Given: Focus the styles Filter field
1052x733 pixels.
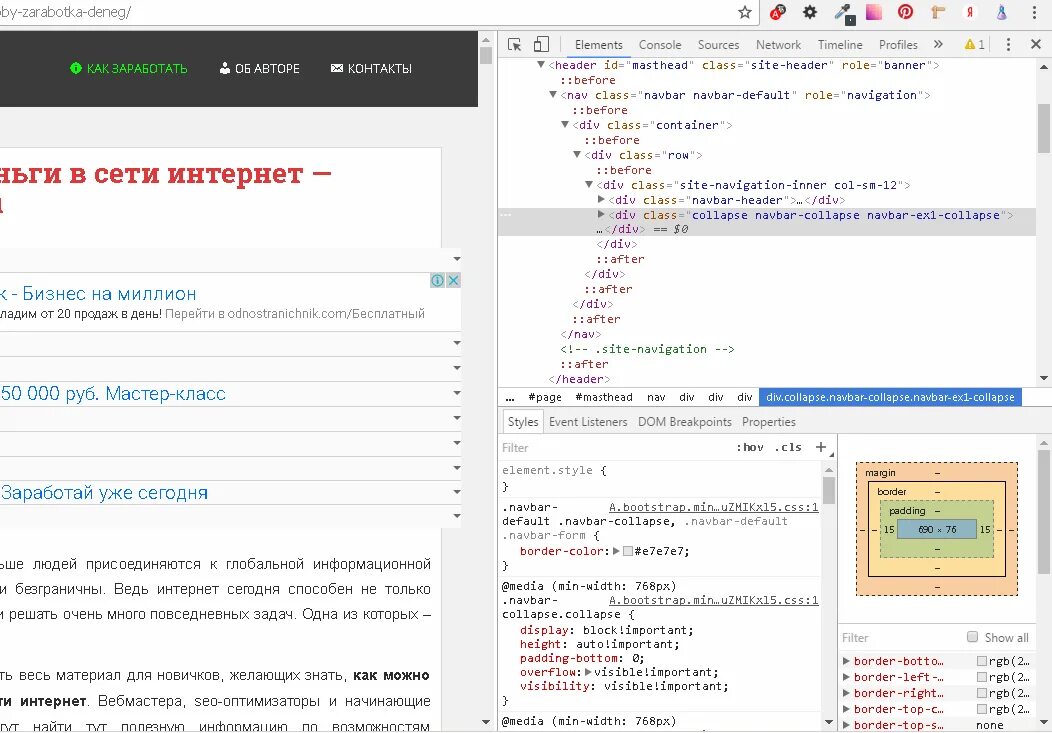Looking at the screenshot, I should (614, 447).
